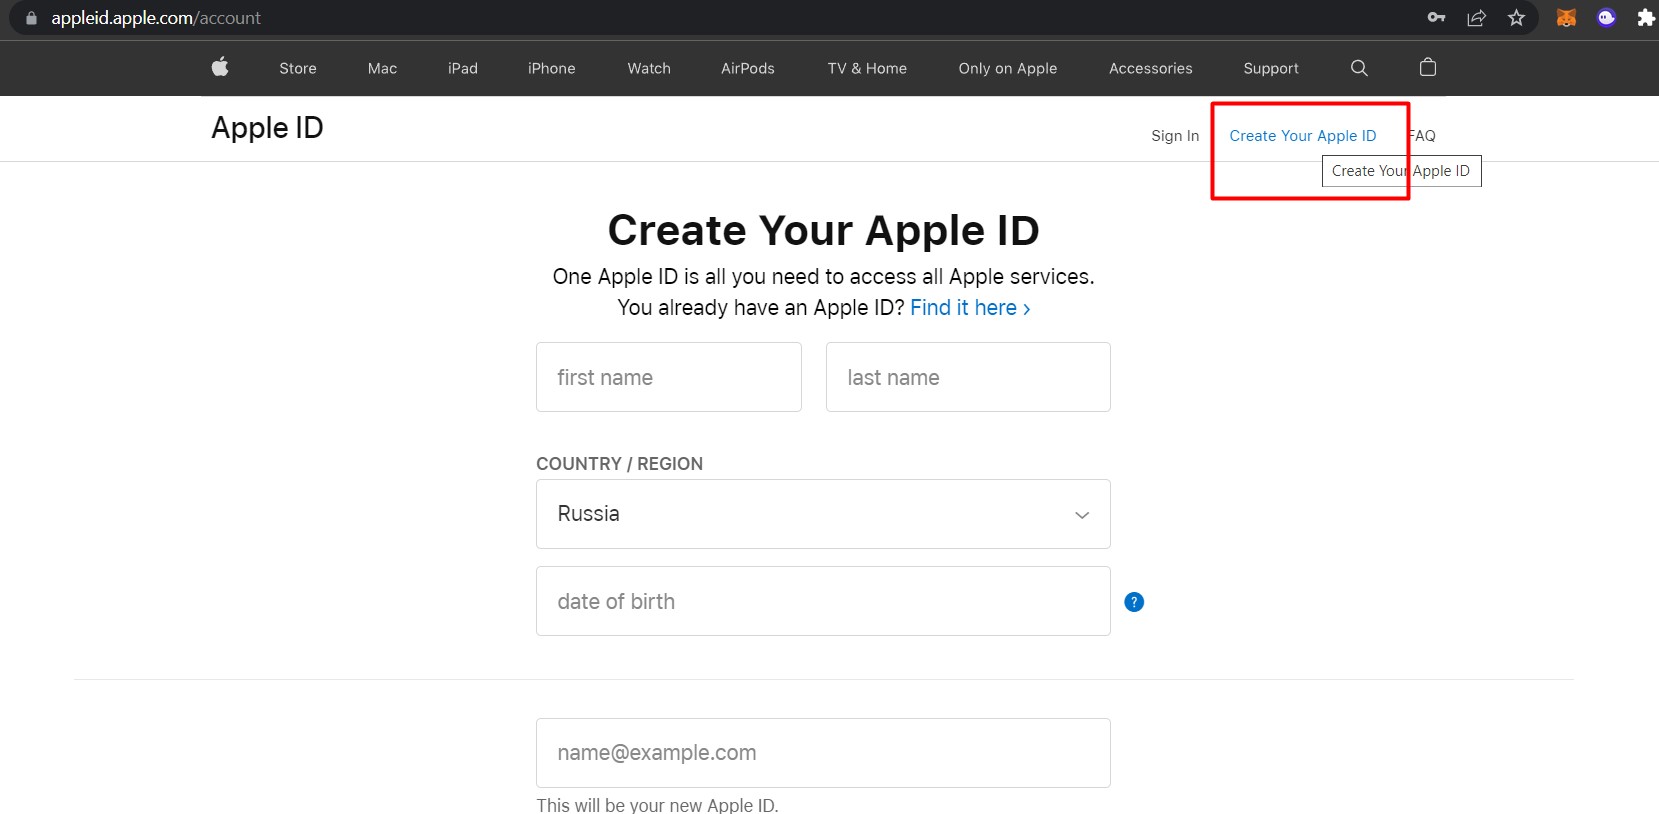Click the Create Your Apple ID heading
Viewport: 1659px width, 814px height.
[x=823, y=230]
